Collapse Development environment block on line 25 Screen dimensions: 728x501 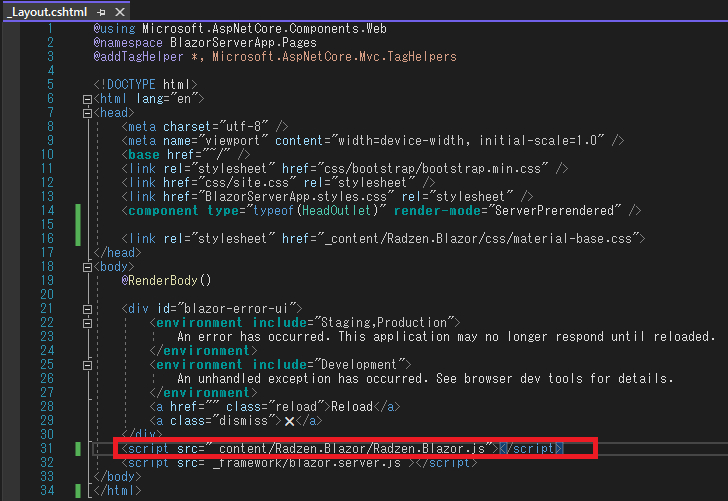point(87,365)
